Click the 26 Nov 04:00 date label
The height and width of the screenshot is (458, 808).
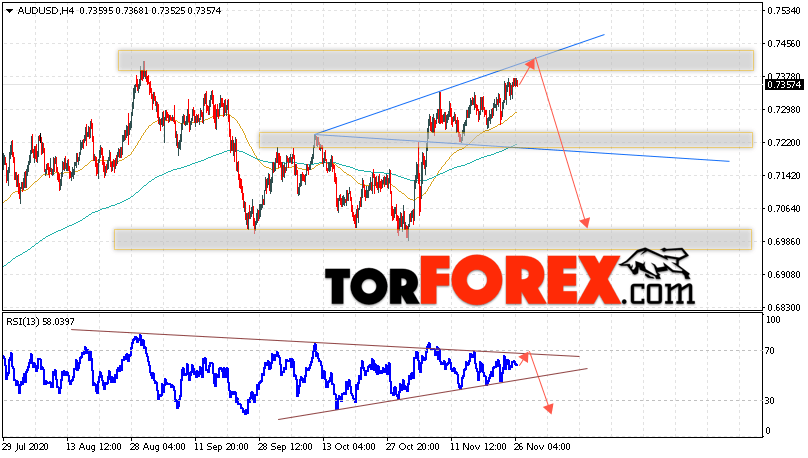click(x=543, y=447)
